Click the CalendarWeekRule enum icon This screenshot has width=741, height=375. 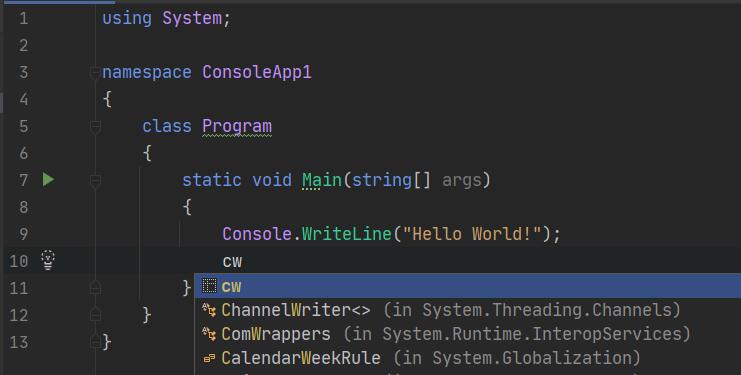(x=209, y=358)
